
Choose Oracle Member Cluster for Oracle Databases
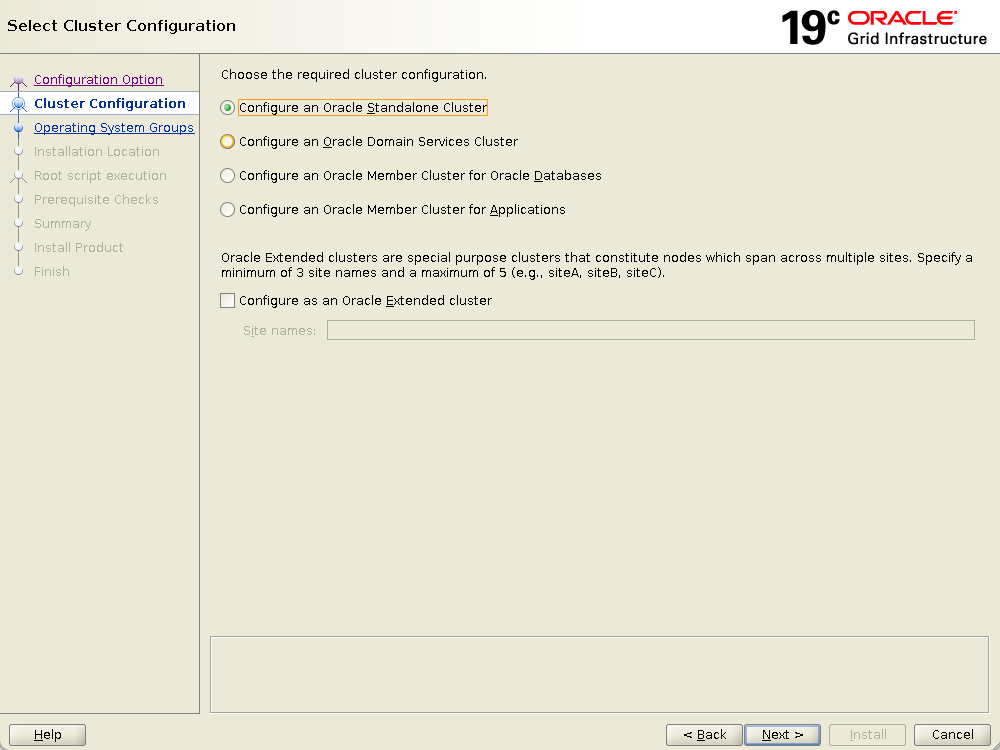pyautogui.click(x=228, y=176)
